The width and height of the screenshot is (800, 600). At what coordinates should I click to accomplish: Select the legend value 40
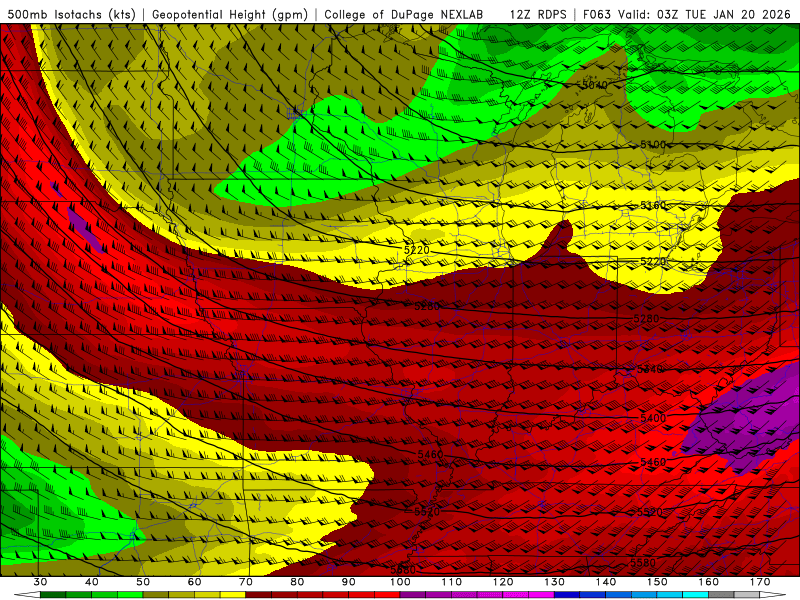click(92, 582)
